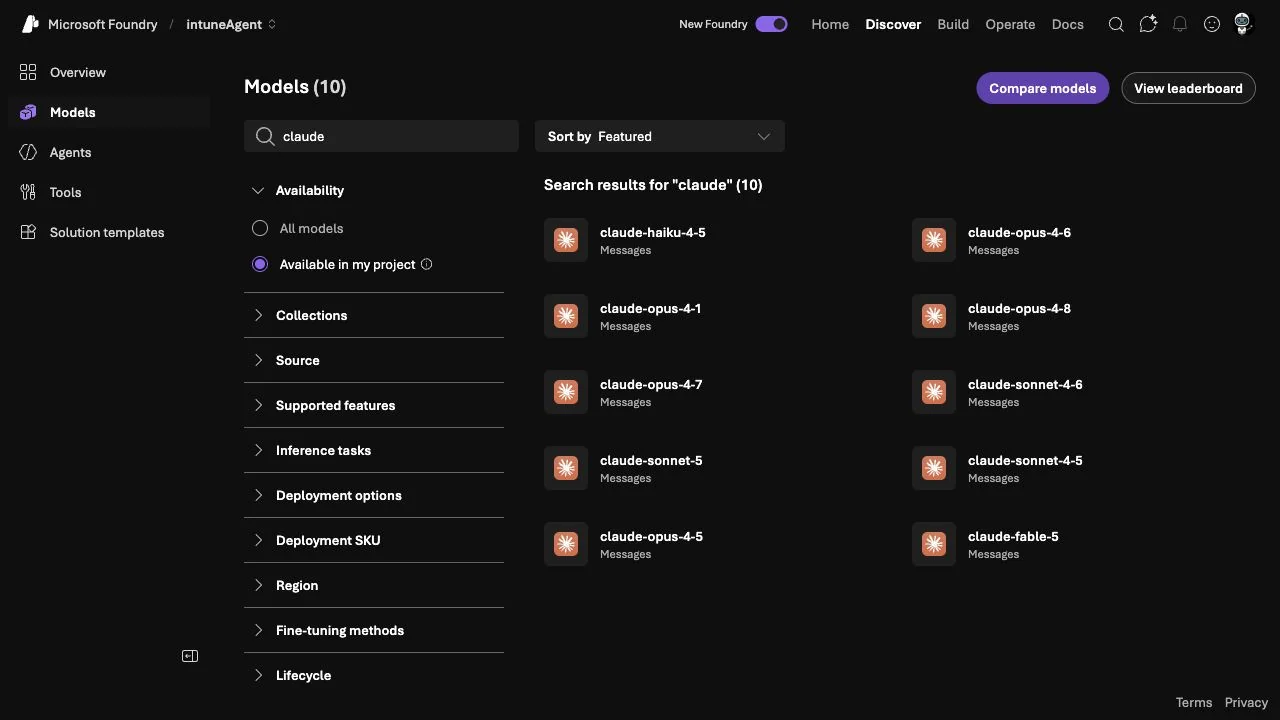Click the claude-opus-4-5 model icon
The height and width of the screenshot is (720, 1280).
point(566,544)
